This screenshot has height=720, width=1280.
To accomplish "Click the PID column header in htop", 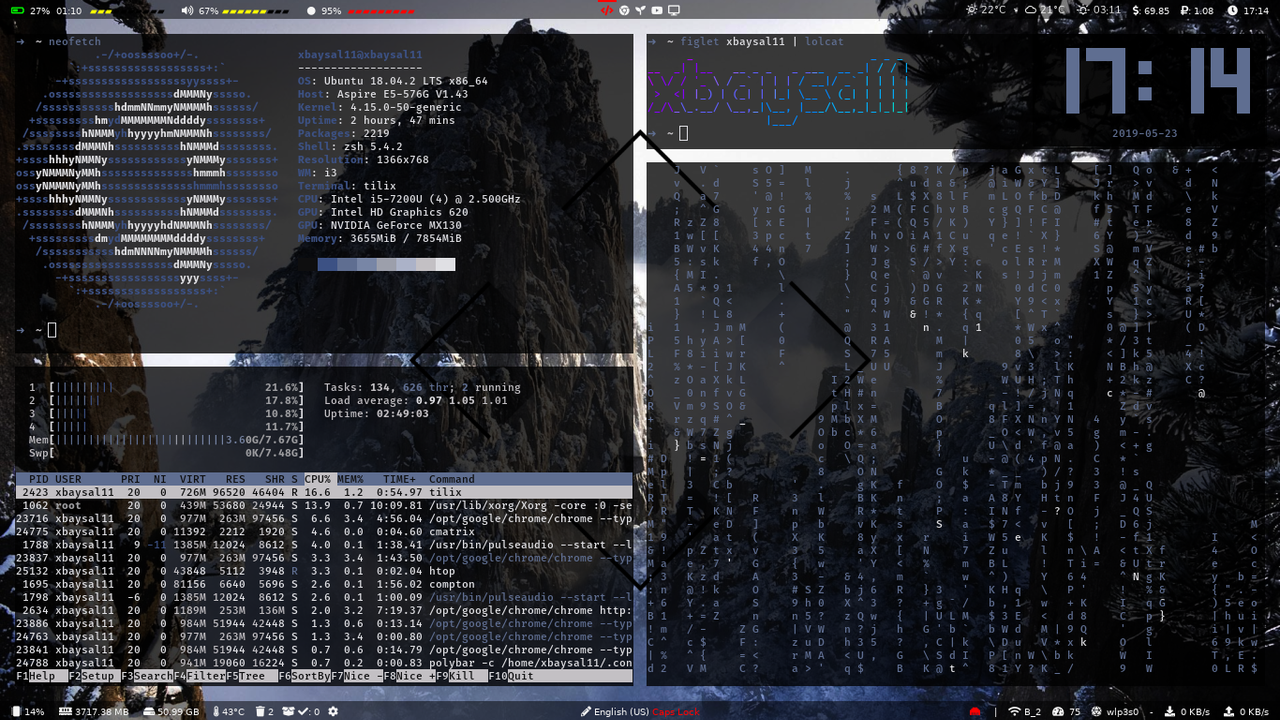I will point(39,479).
